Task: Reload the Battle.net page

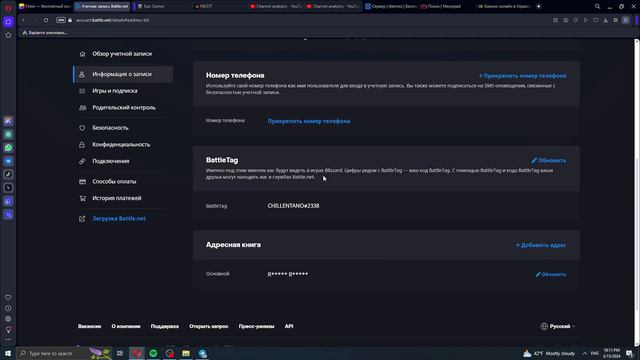Action: [x=46, y=20]
